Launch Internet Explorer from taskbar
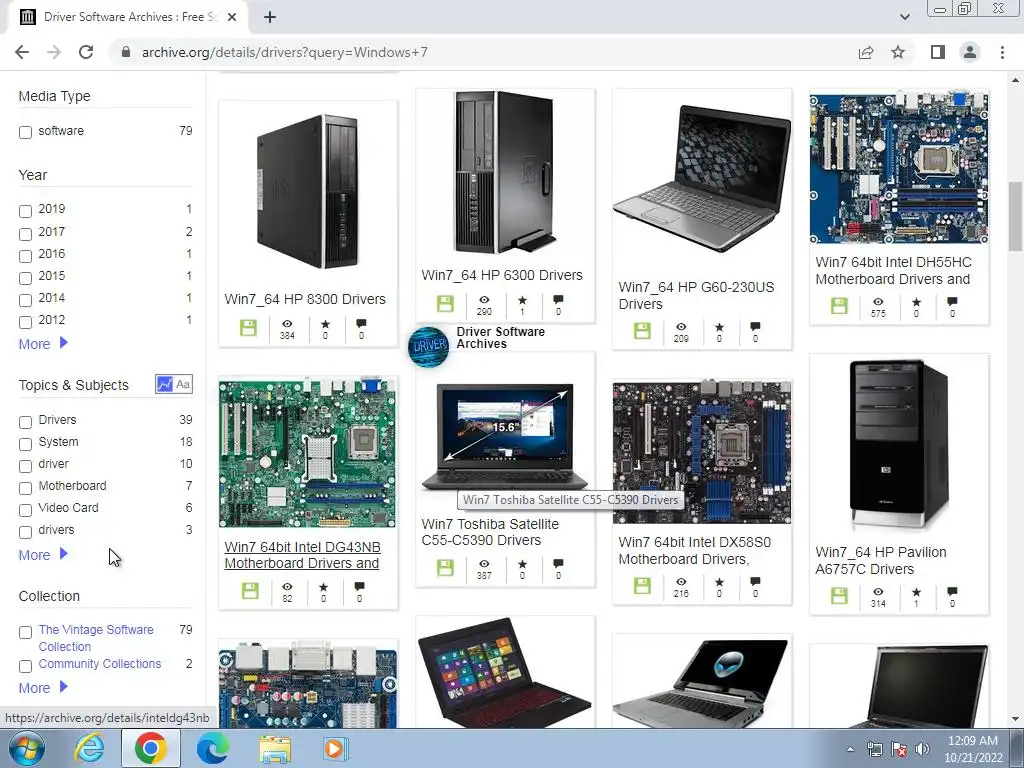Viewport: 1024px width, 768px height. click(x=89, y=748)
